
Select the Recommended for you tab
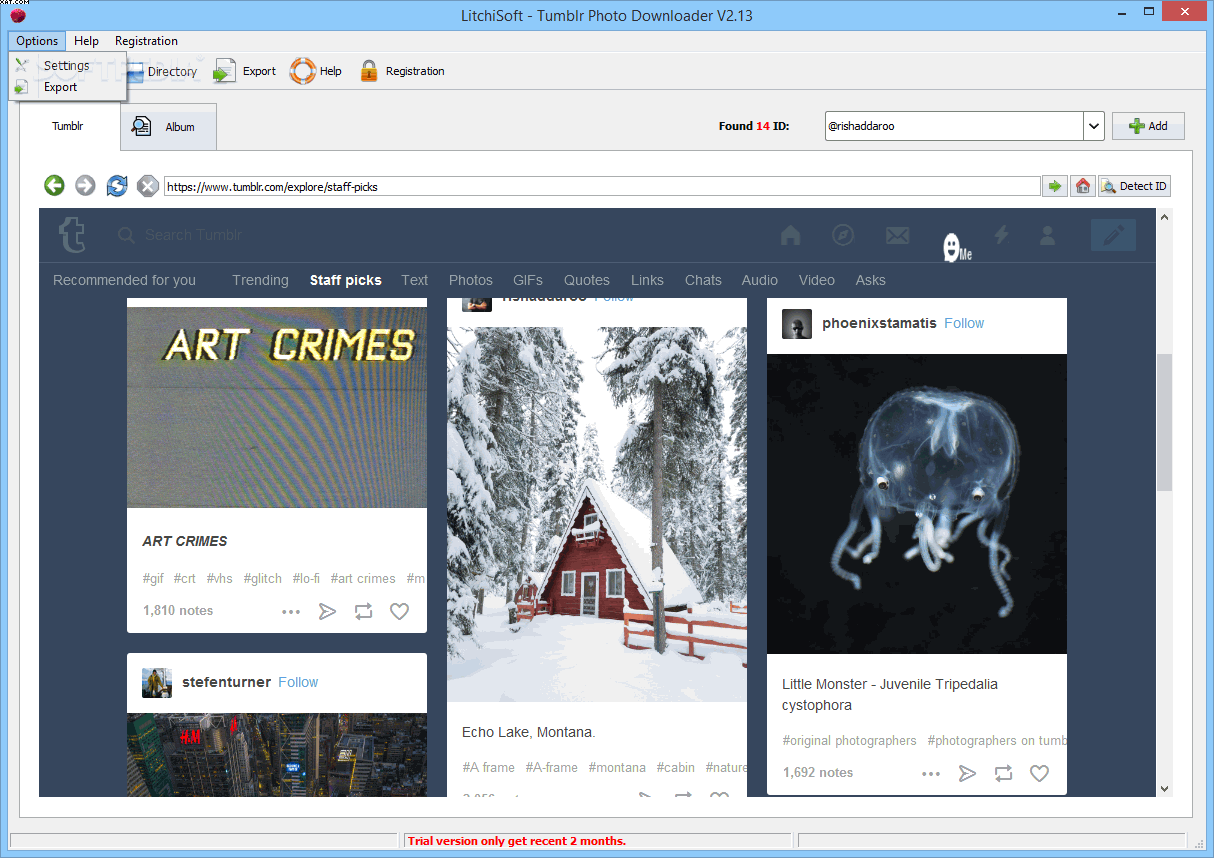click(x=124, y=280)
